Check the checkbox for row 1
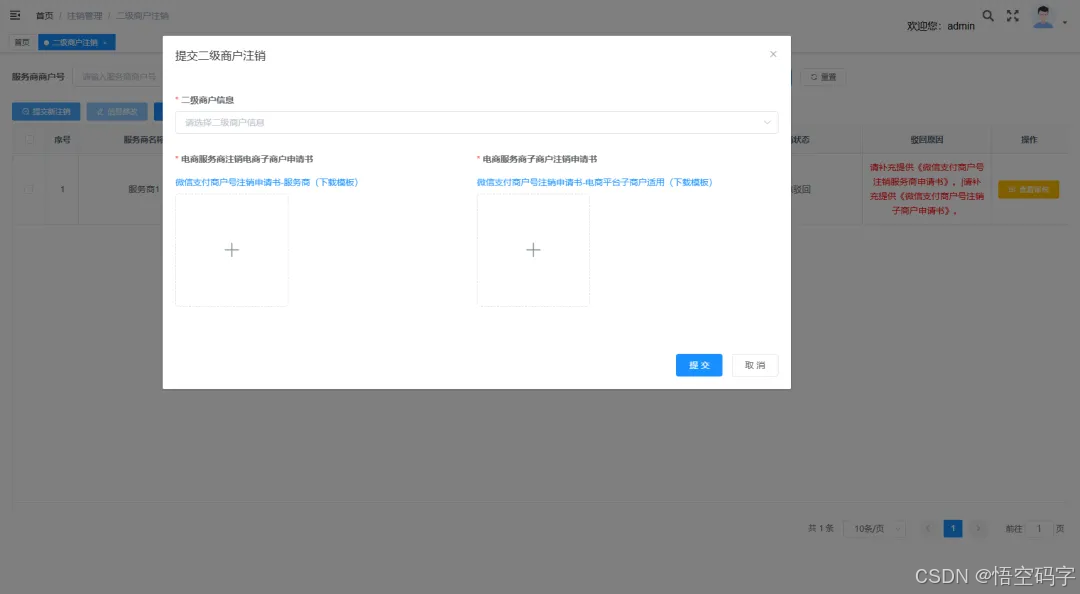This screenshot has width=1080, height=594. (x=29, y=189)
